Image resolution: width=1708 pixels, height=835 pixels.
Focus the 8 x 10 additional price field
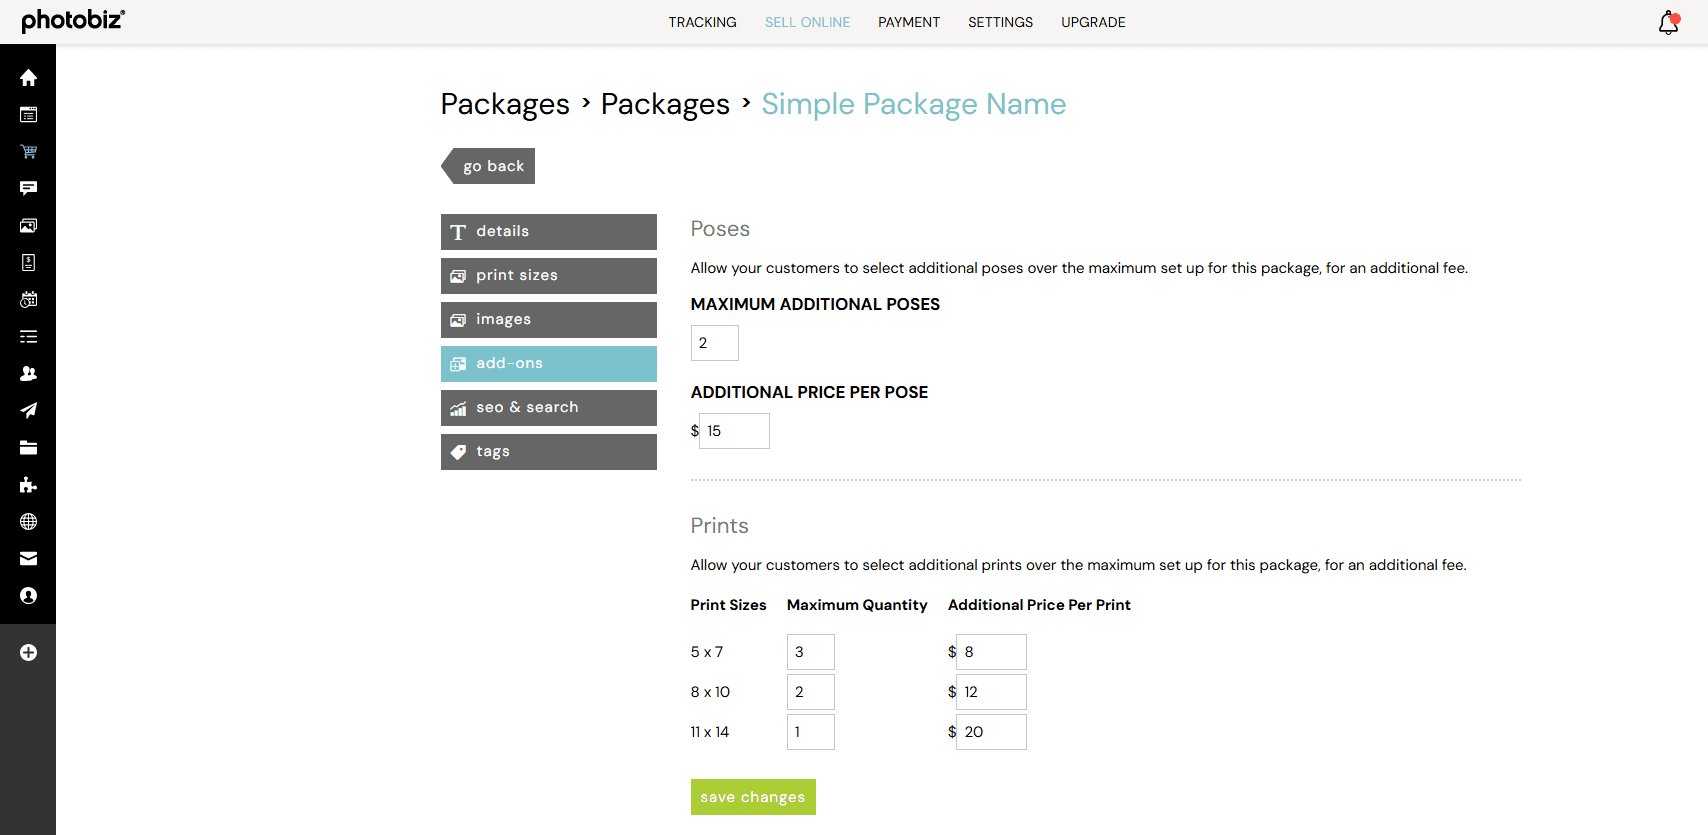click(991, 692)
